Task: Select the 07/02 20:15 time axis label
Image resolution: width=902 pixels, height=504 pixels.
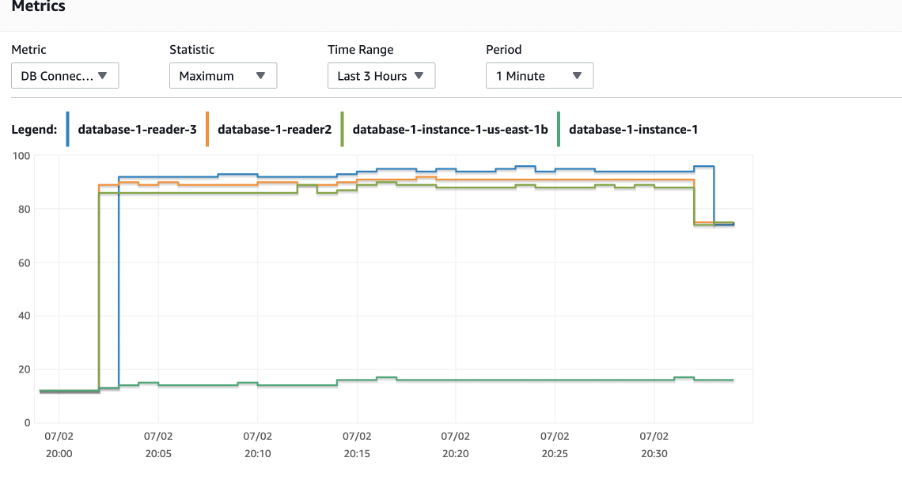Action: click(357, 445)
